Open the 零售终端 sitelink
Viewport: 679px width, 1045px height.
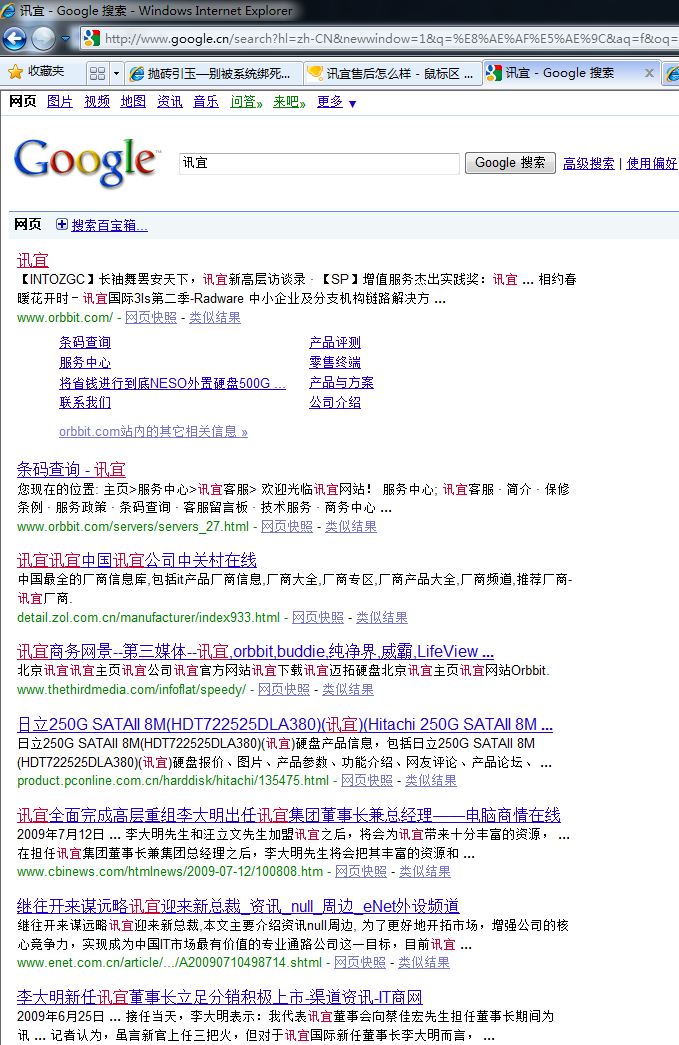pyautogui.click(x=335, y=363)
